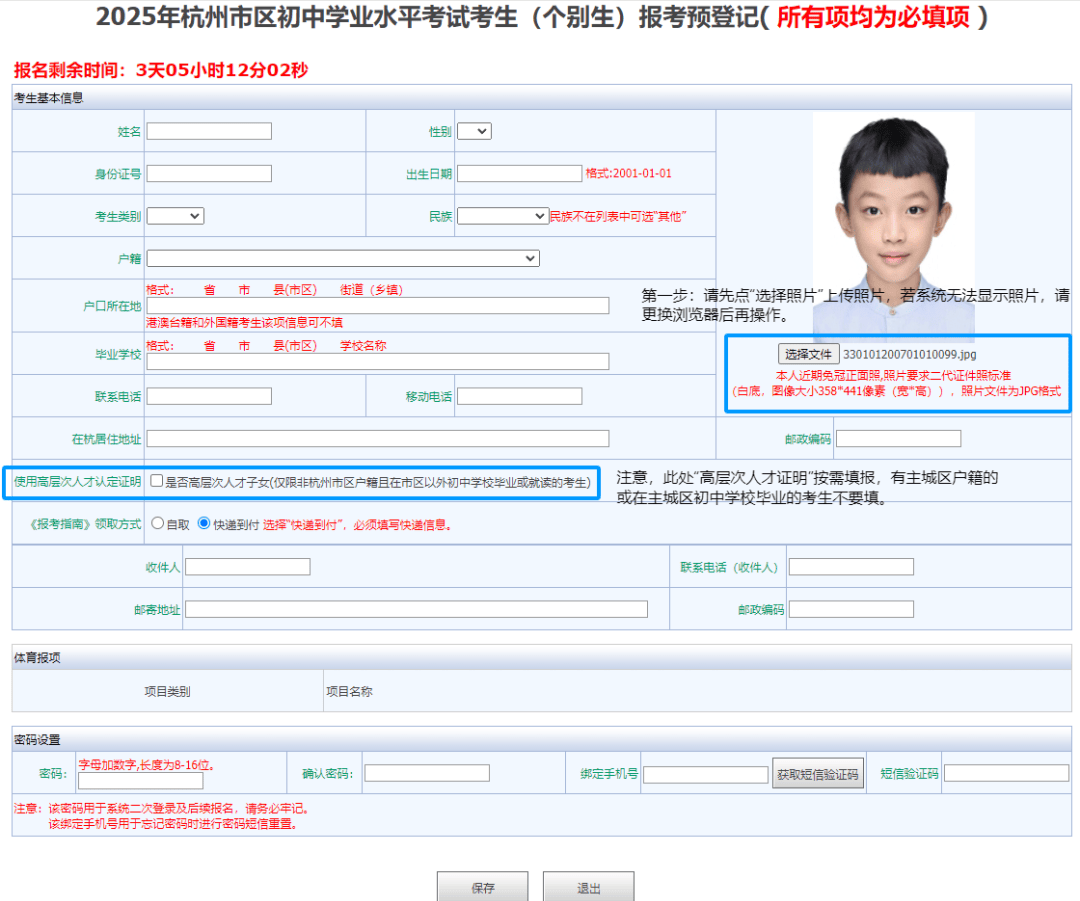Open the 民族 dropdown list
The image size is (1080, 901).
pyautogui.click(x=502, y=215)
